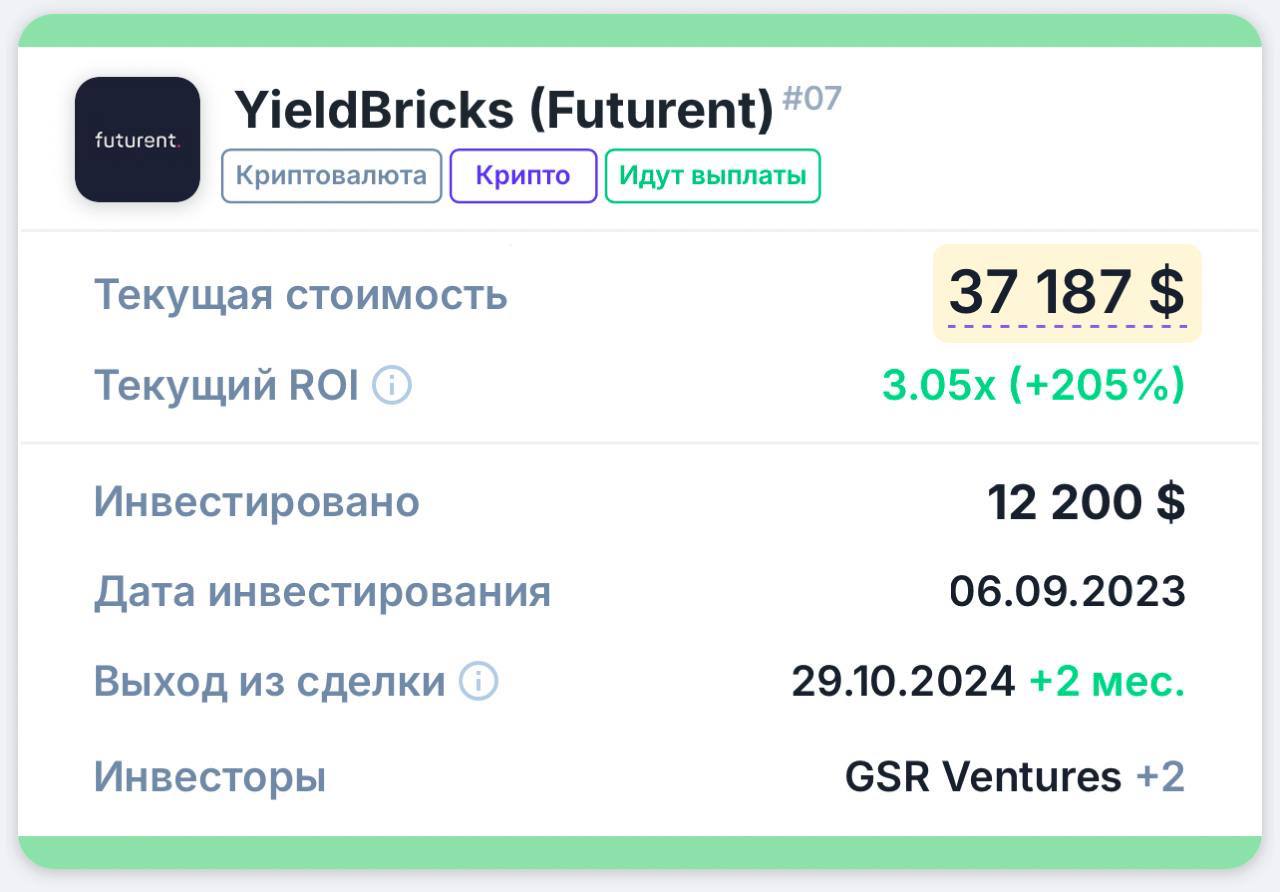Click the Текущая стоимость label
Screen dimensions: 1280x892
point(300,295)
